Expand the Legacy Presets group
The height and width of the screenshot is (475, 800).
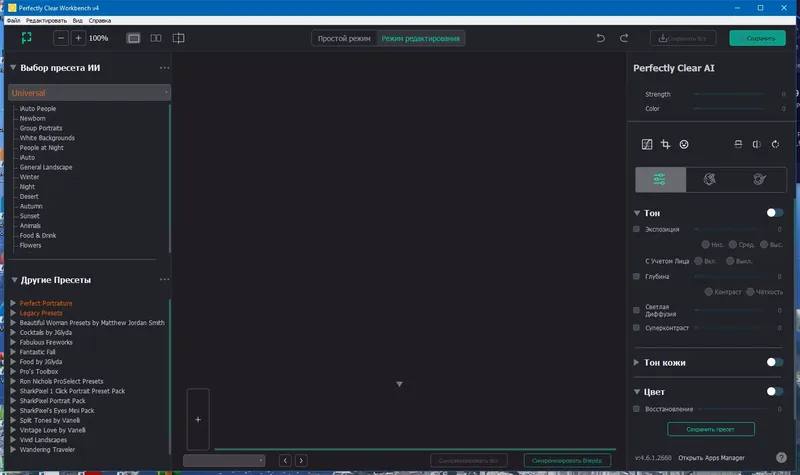[13, 313]
